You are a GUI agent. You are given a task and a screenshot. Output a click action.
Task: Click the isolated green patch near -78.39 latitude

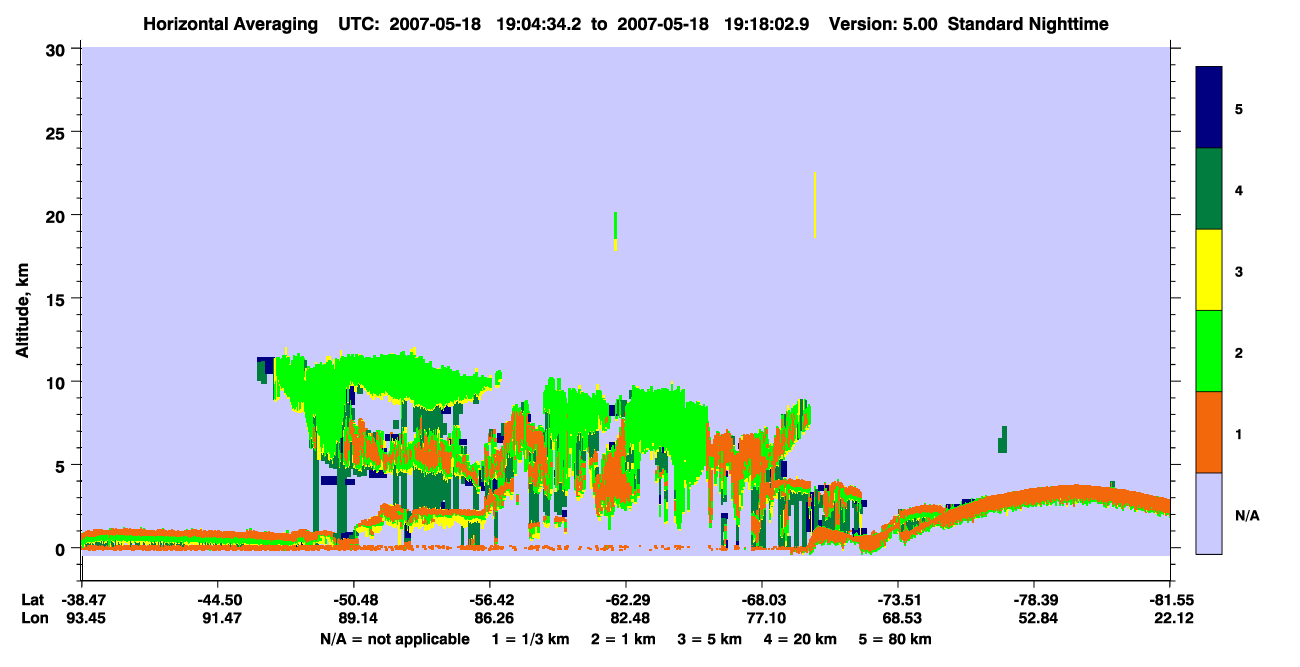(x=1002, y=439)
